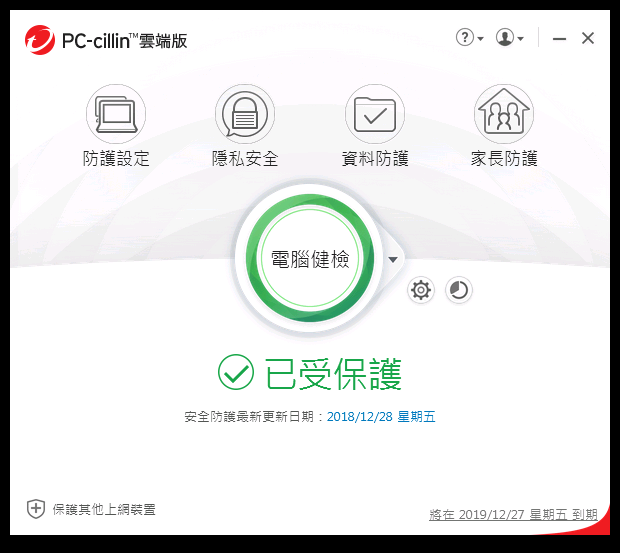Open the security report pie-chart icon
The image size is (620, 553).
[459, 291]
